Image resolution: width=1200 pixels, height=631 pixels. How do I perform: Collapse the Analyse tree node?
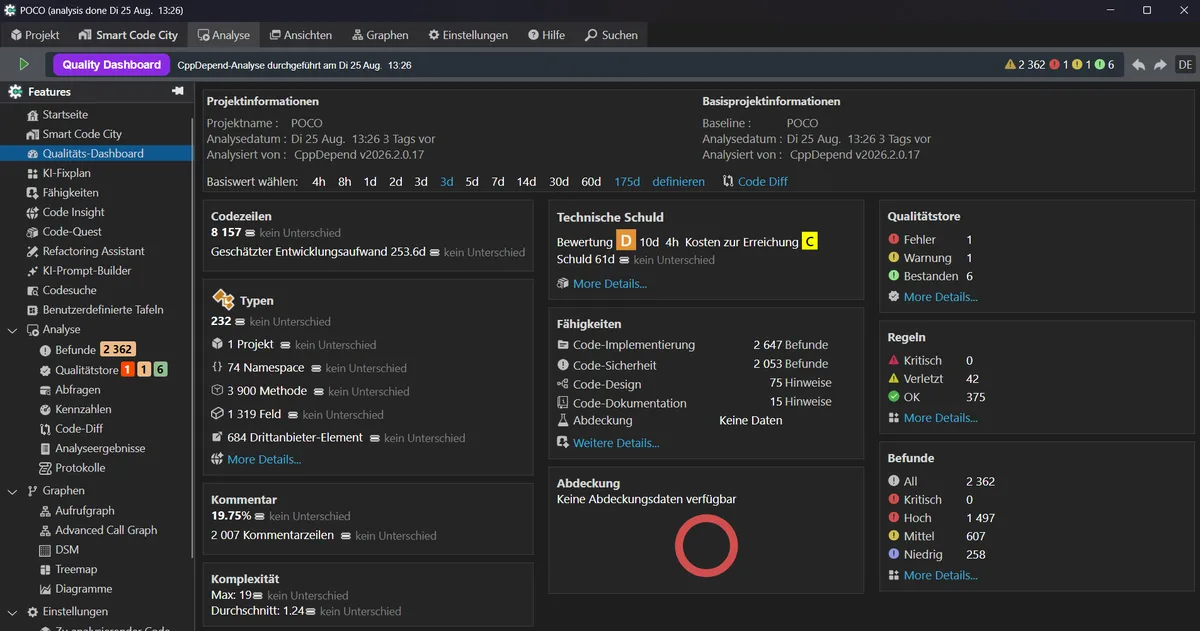tap(12, 329)
